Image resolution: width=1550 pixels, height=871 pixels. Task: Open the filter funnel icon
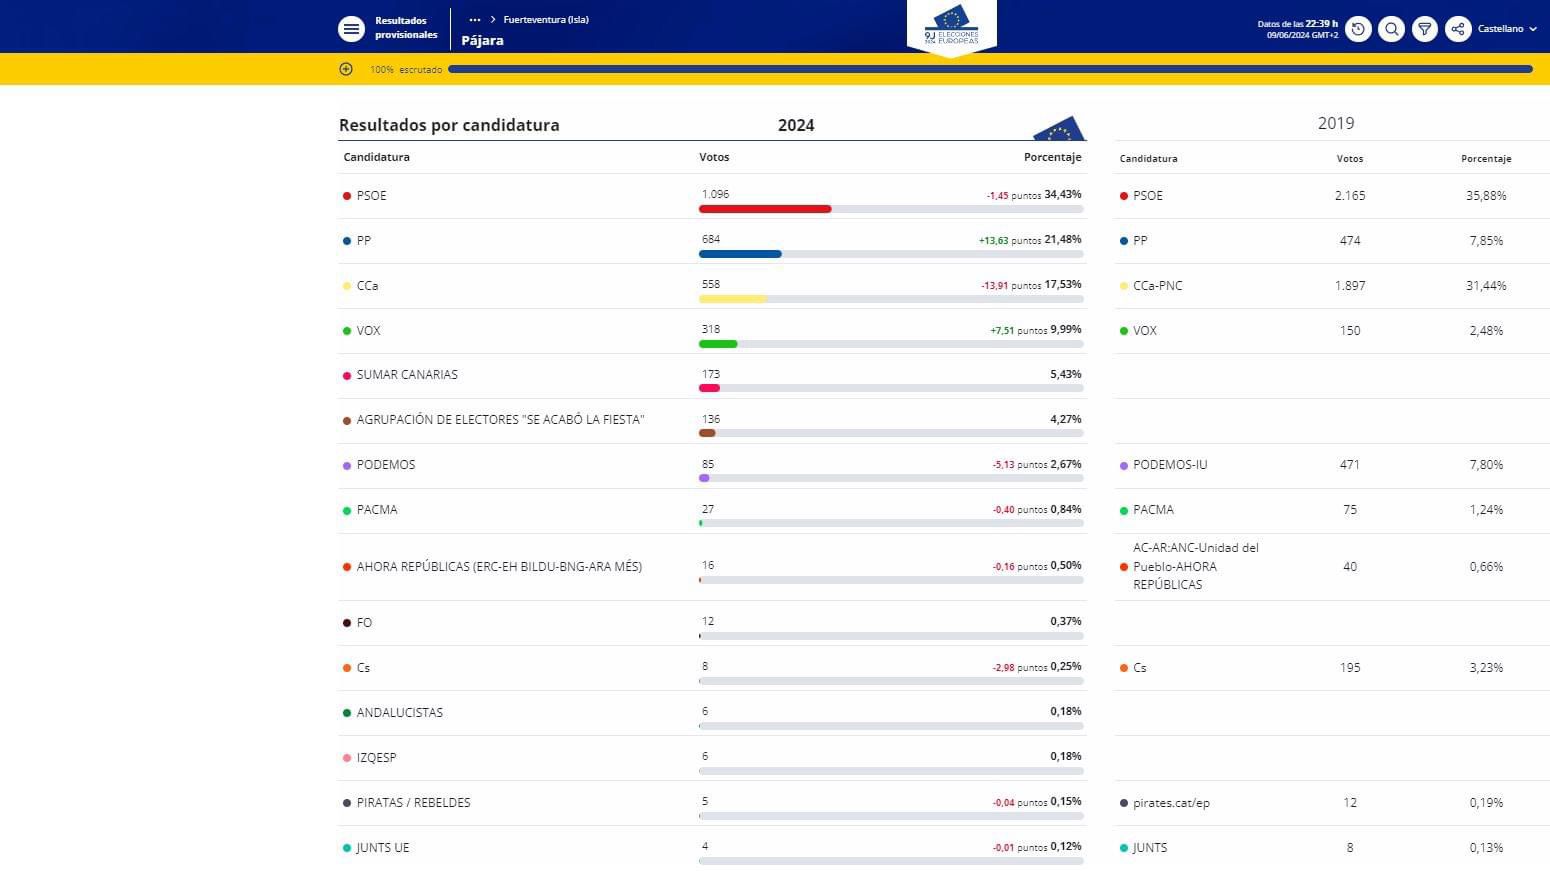pos(1425,29)
